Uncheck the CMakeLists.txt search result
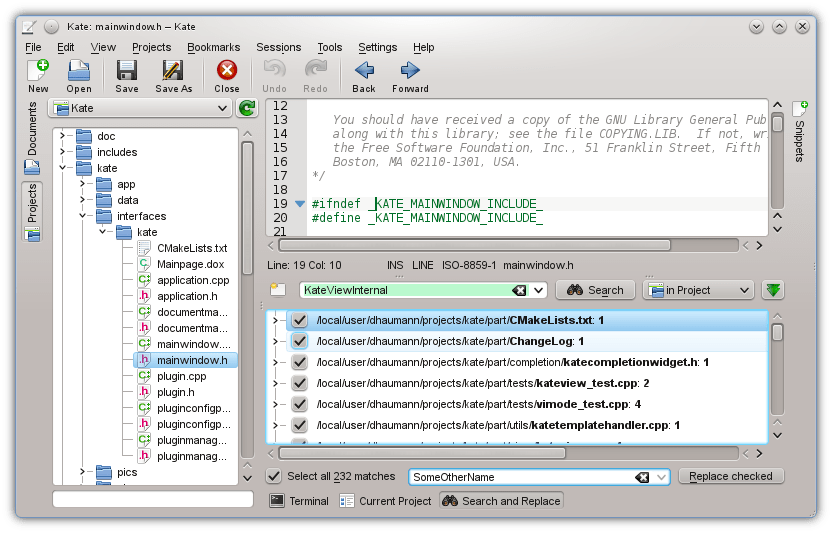Viewport: 832px width, 533px height. coord(300,320)
